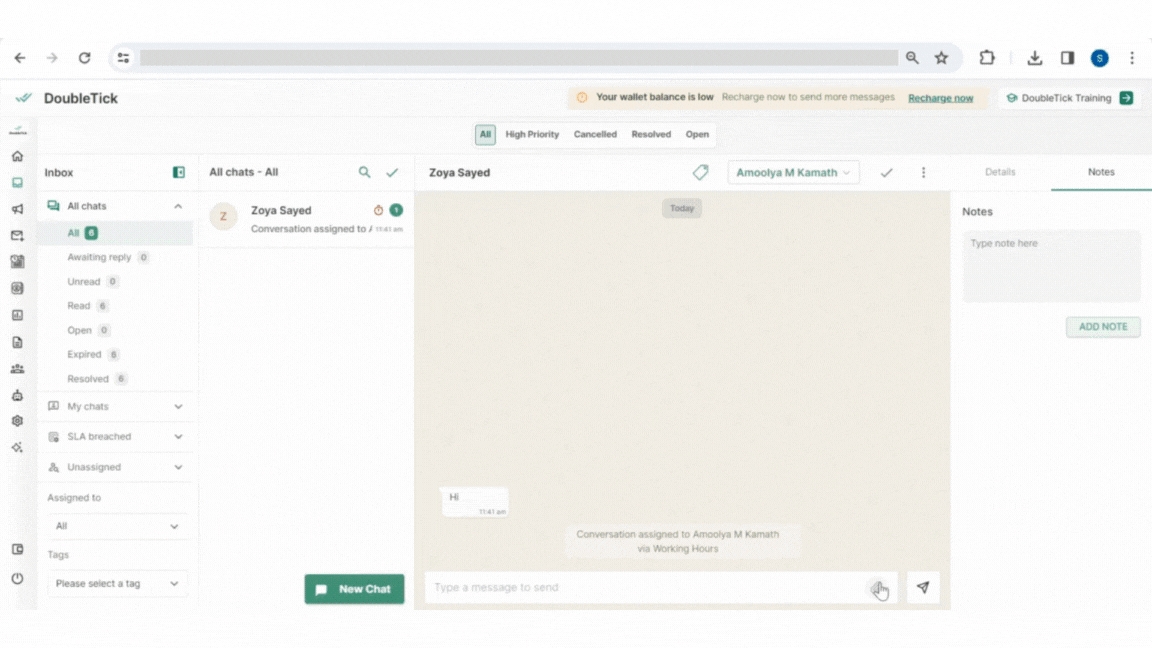Viewport: 1152px width, 648px height.
Task: Click the 'Type note here' text area
Action: click(x=1051, y=266)
